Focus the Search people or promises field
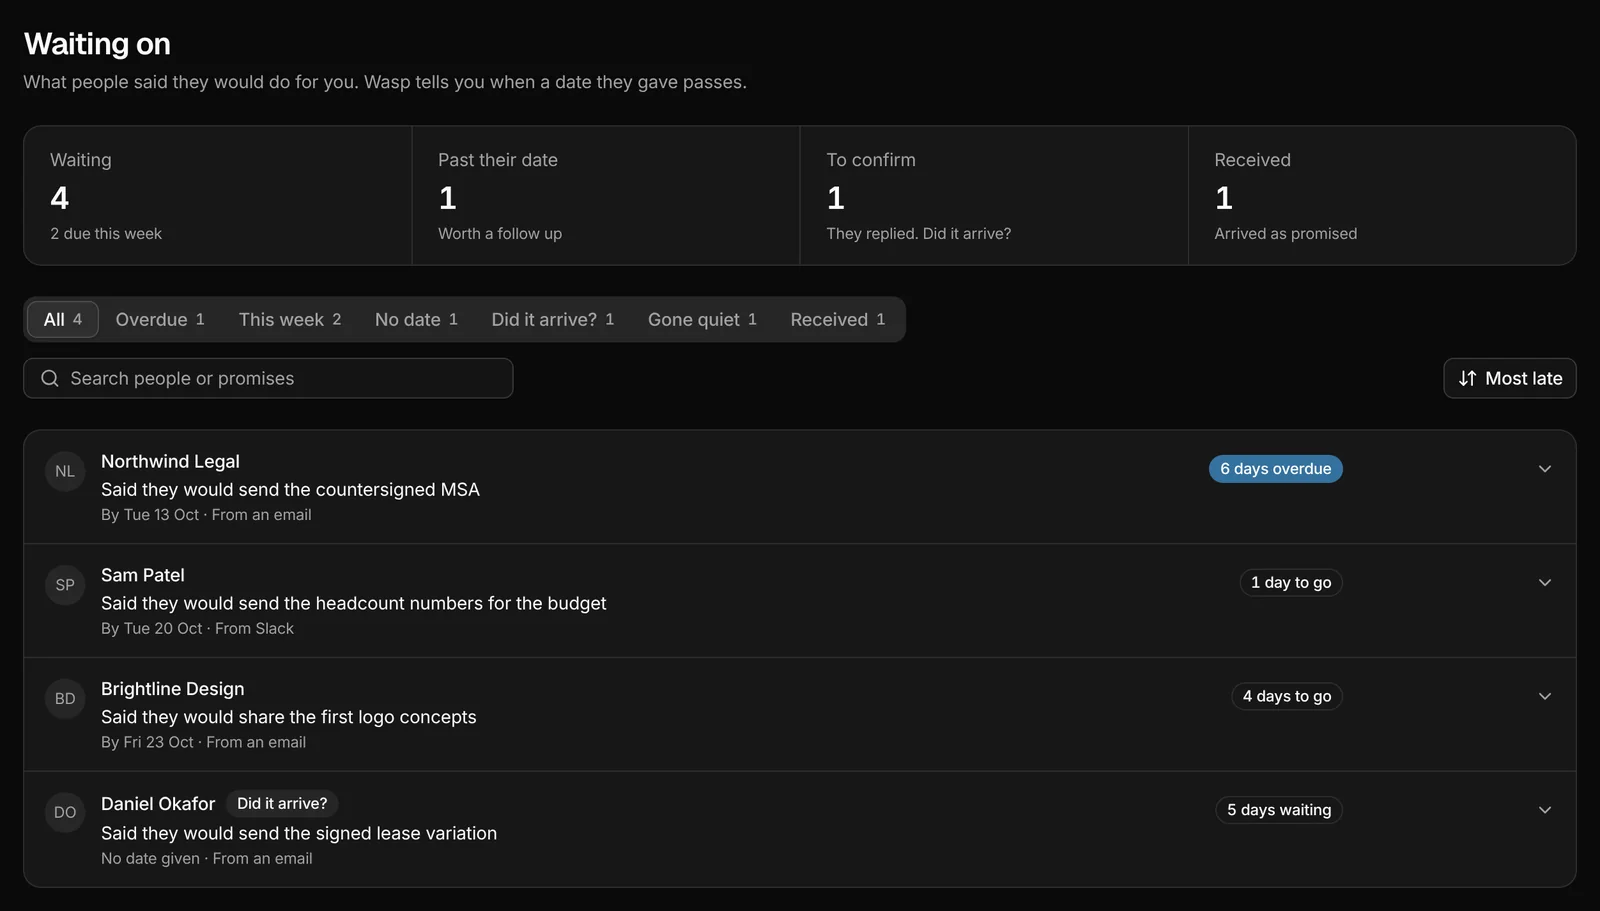The image size is (1600, 911). (x=268, y=378)
